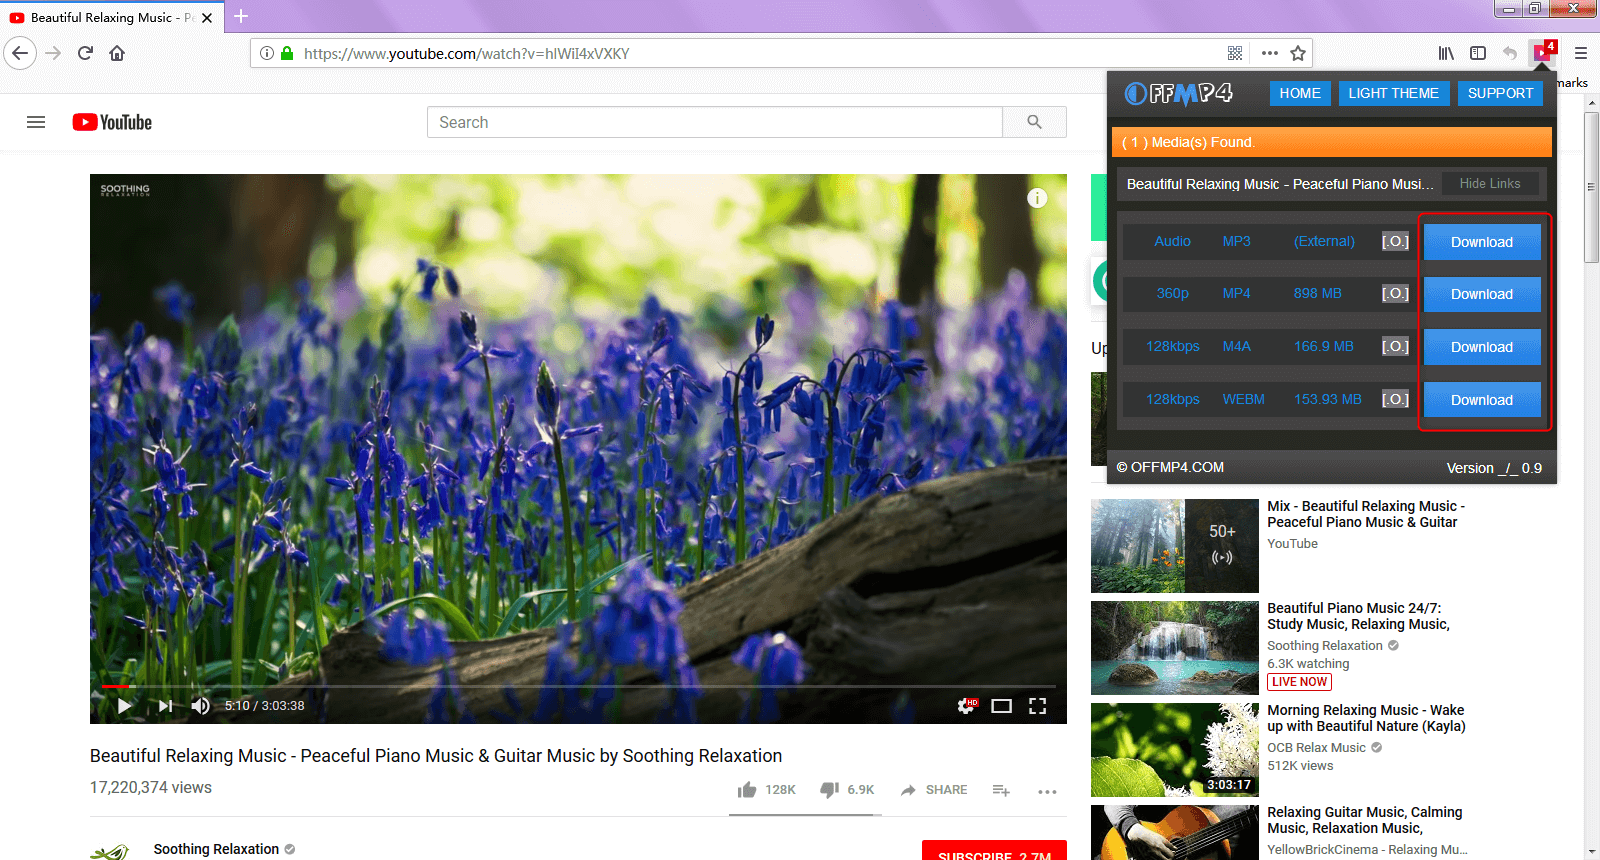This screenshot has width=1600, height=860.
Task: Toggle Hide Links in OFFMP4 panel
Action: [x=1489, y=184]
